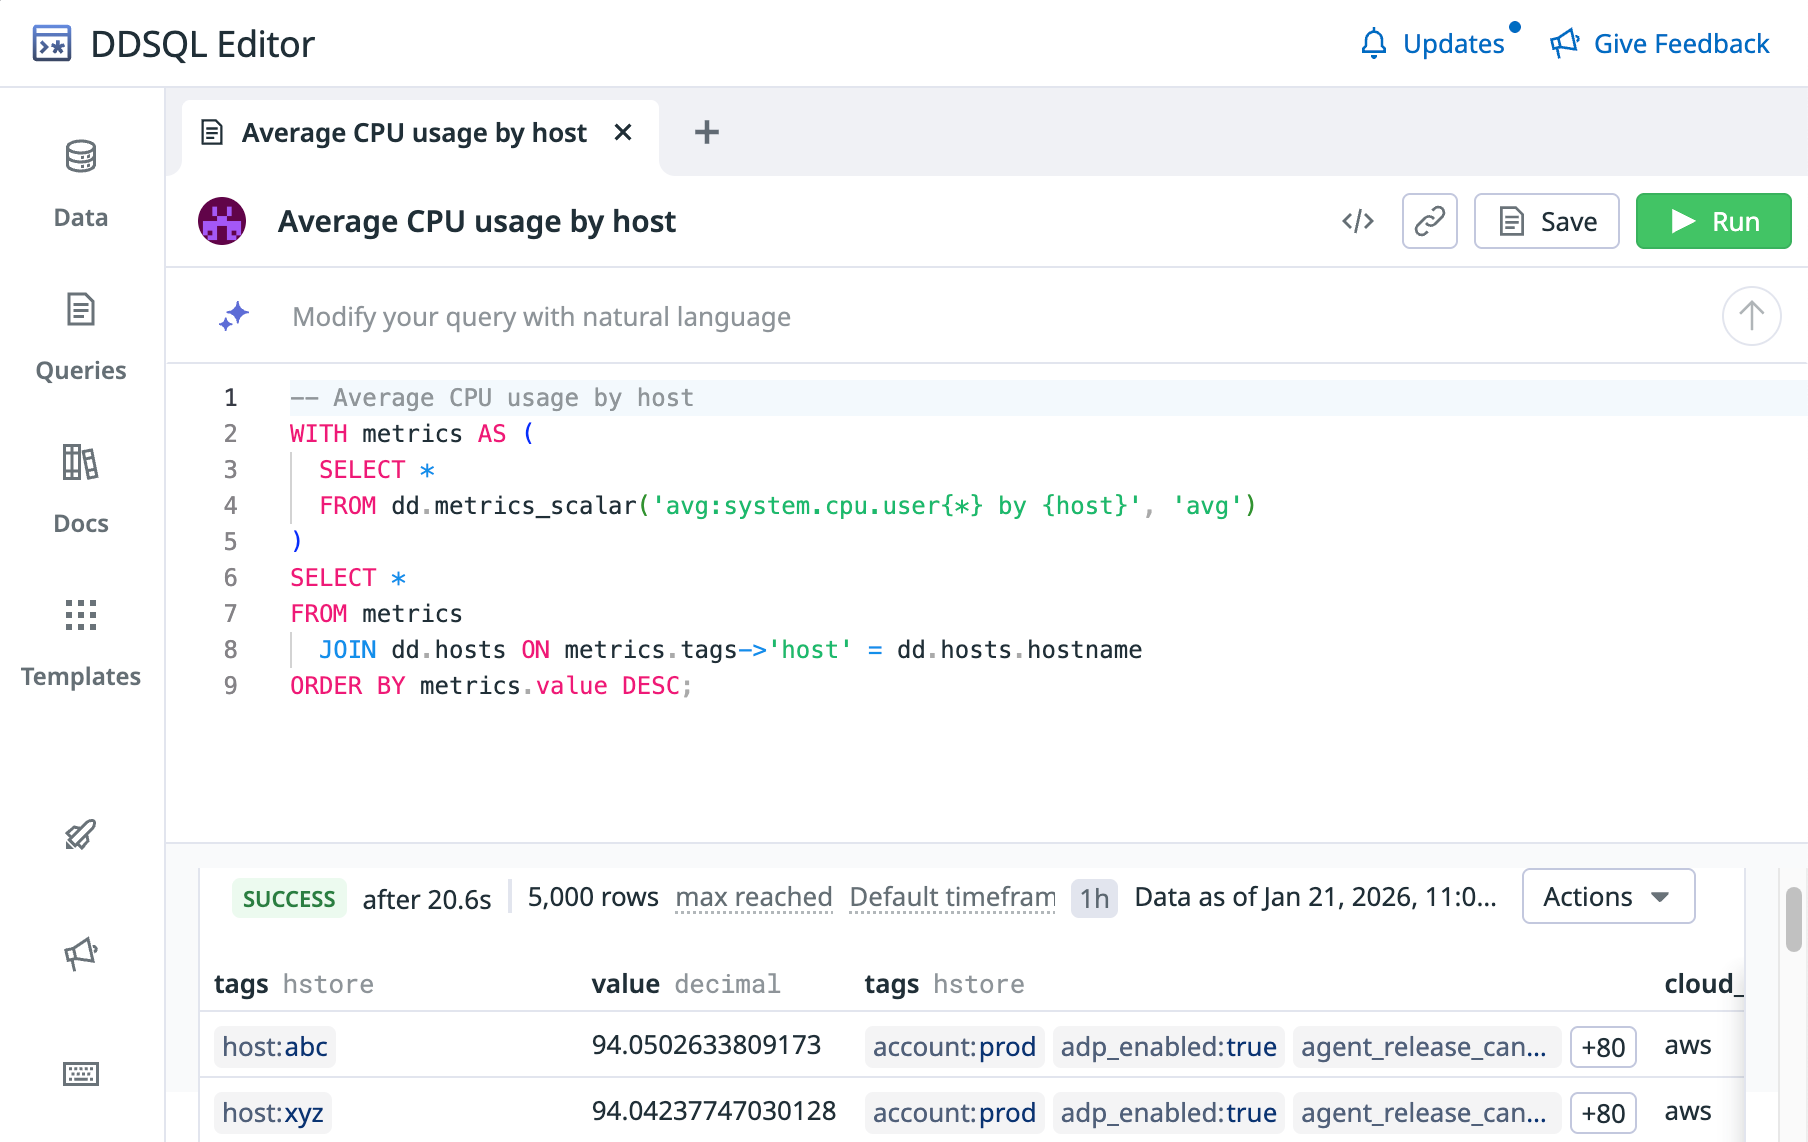Copy query link with chain icon
Viewport: 1808px width, 1142px height.
(1429, 221)
